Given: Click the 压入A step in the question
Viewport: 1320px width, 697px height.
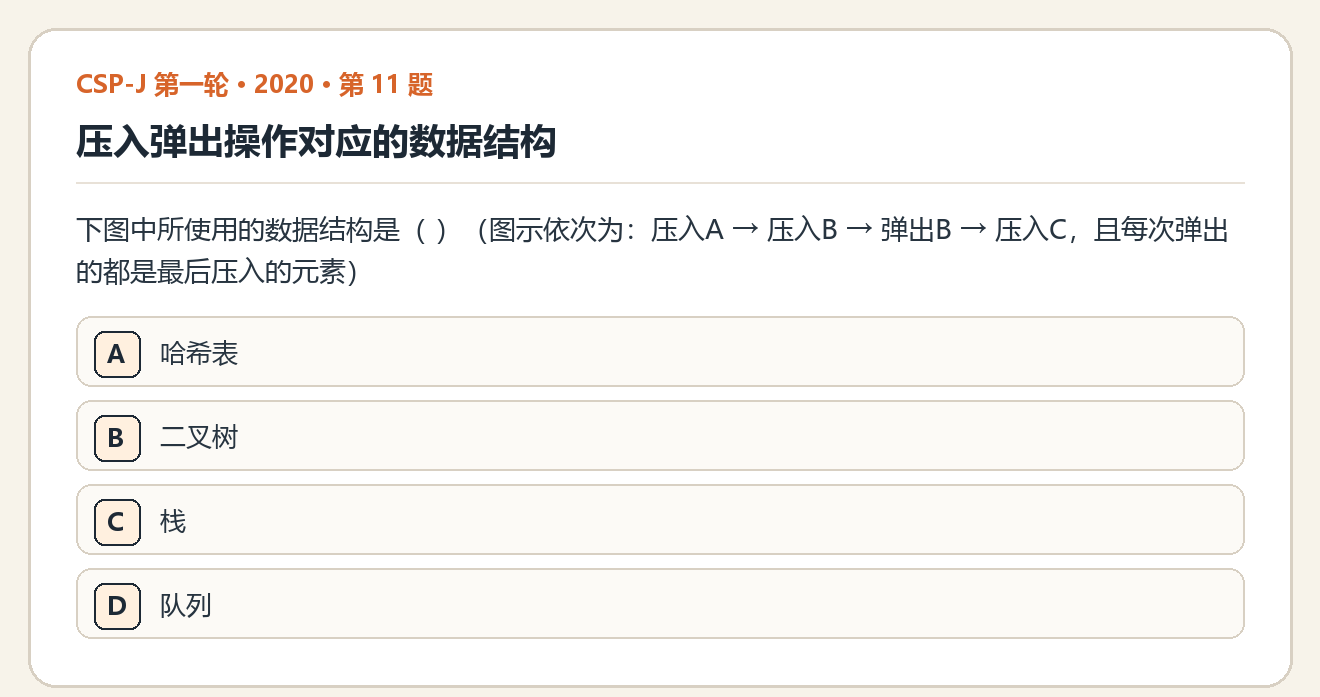Looking at the screenshot, I should click(x=687, y=231).
